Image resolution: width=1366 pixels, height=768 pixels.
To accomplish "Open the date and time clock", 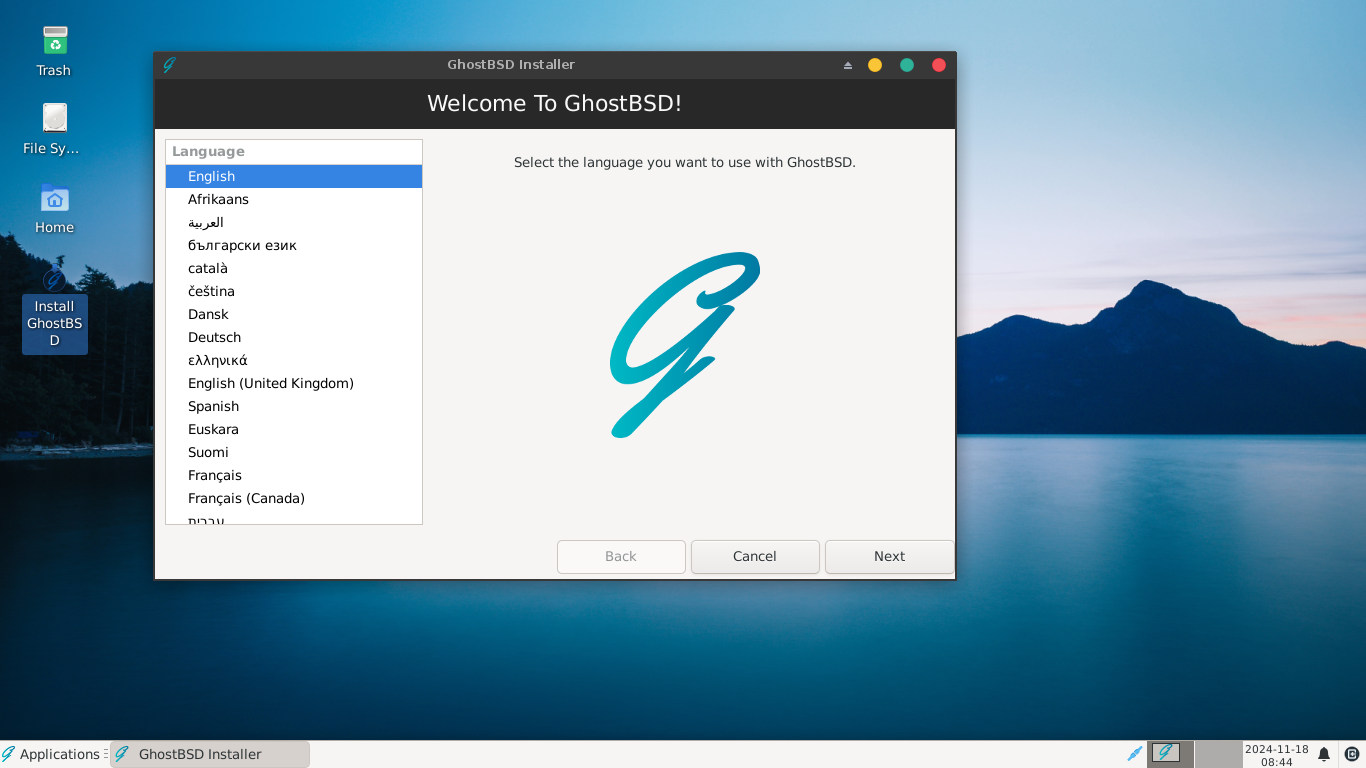I will [x=1277, y=755].
